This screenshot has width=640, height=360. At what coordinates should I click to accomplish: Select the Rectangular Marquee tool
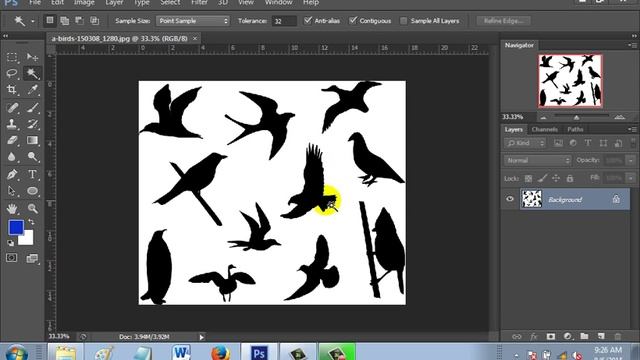12,57
